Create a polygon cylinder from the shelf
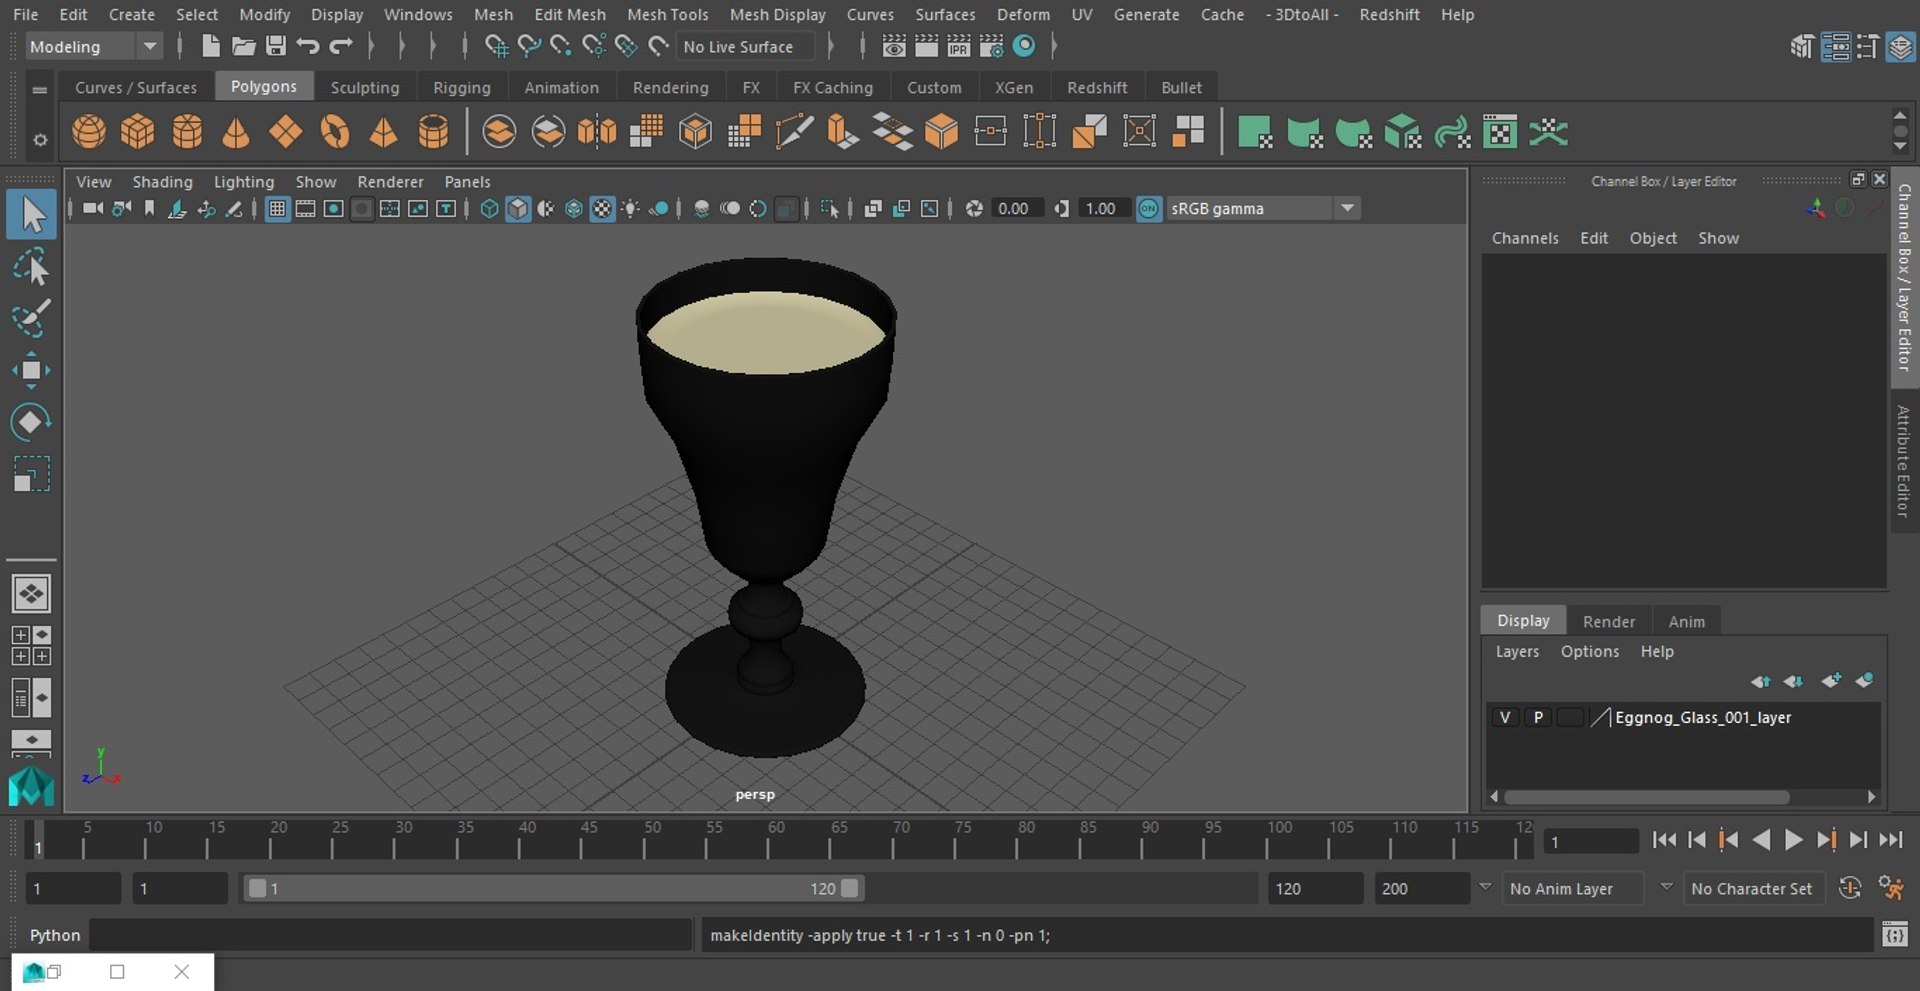The width and height of the screenshot is (1920, 991). (x=187, y=132)
